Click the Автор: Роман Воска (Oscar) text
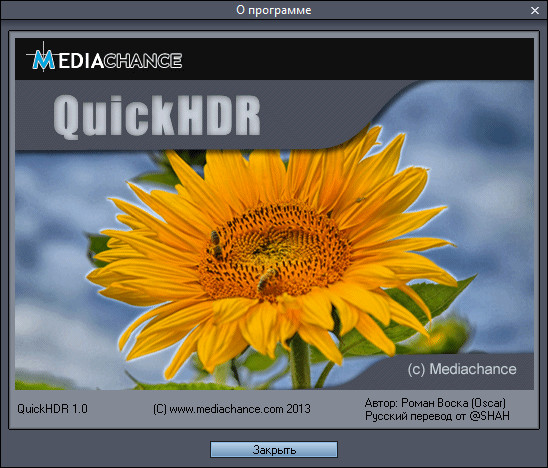 [435, 403]
